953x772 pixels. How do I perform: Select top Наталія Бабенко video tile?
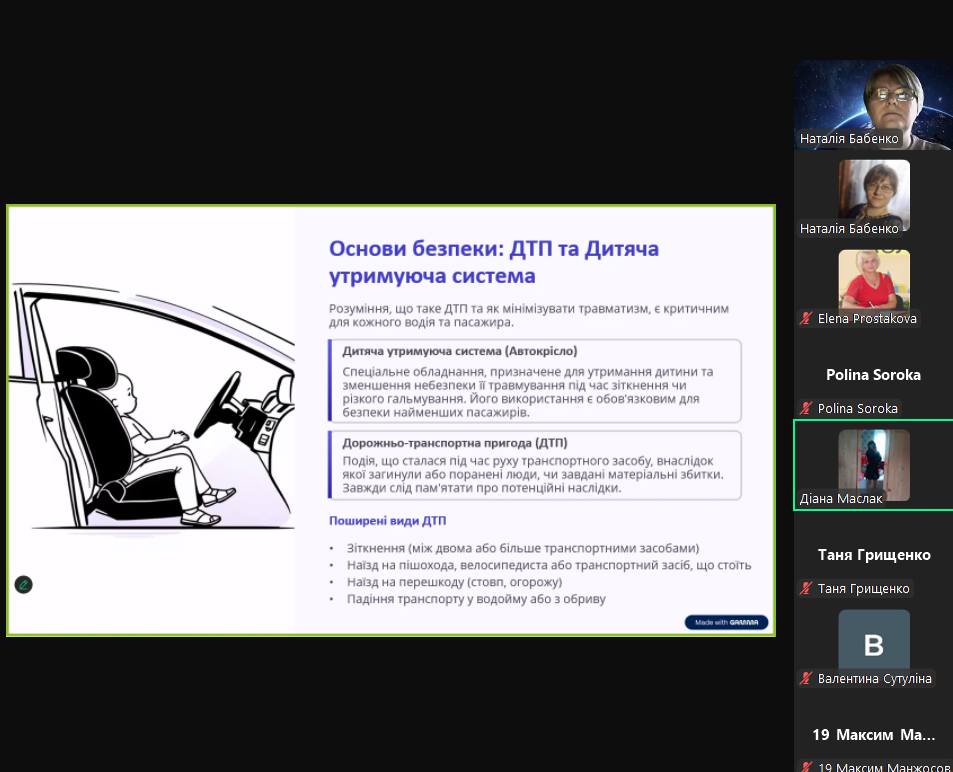click(873, 105)
